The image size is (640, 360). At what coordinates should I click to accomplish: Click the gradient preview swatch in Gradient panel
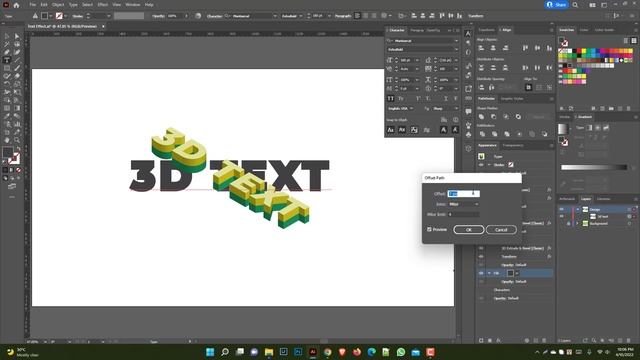click(x=562, y=129)
